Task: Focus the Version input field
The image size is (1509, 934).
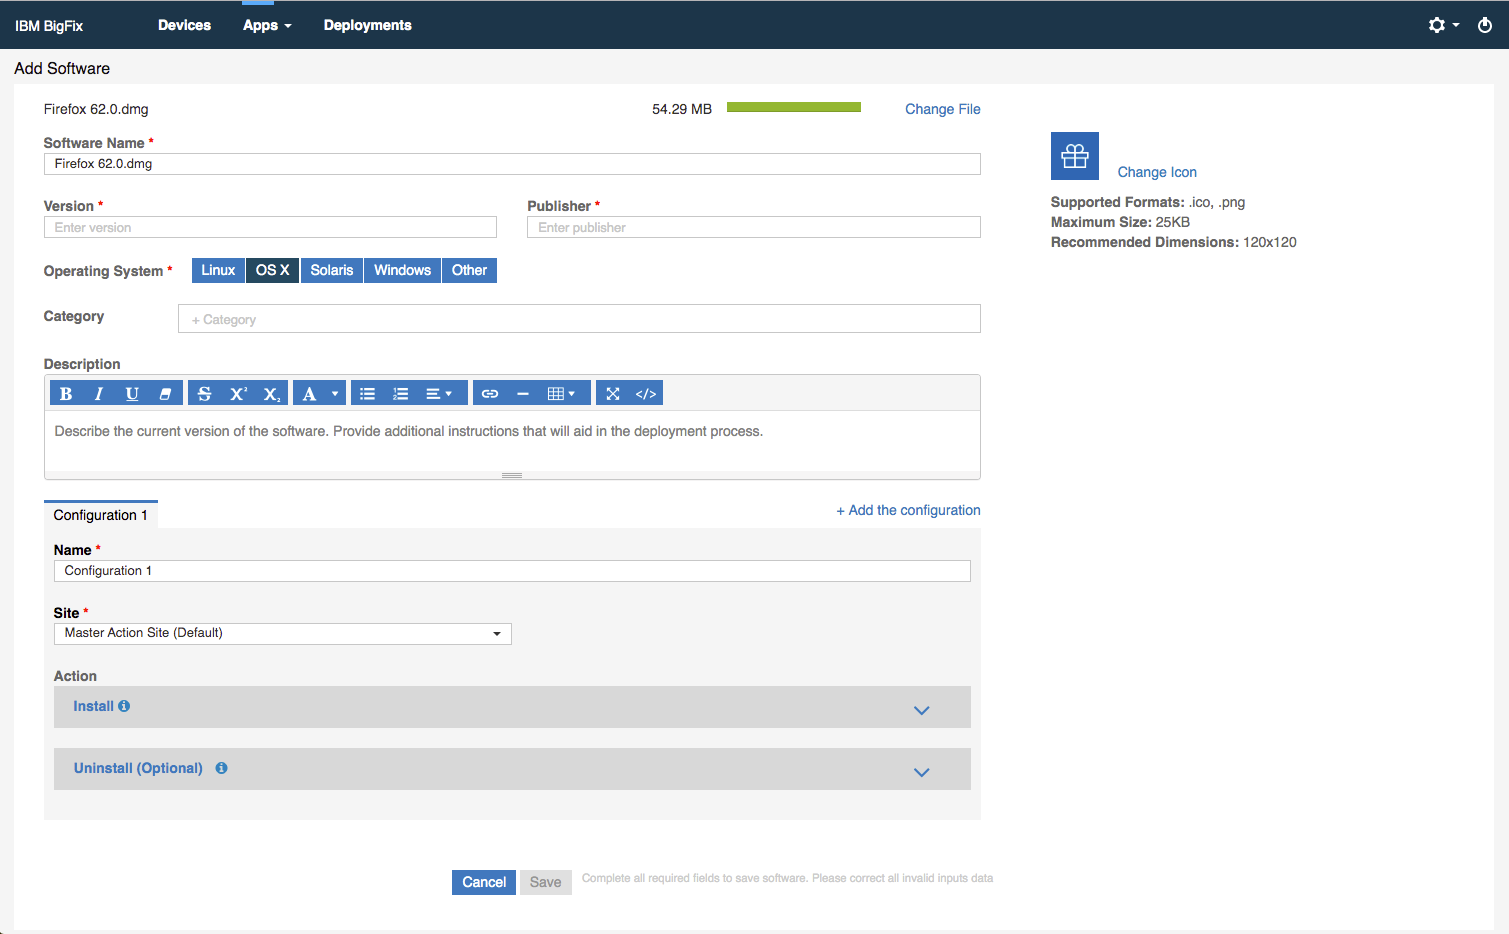Action: pos(270,227)
